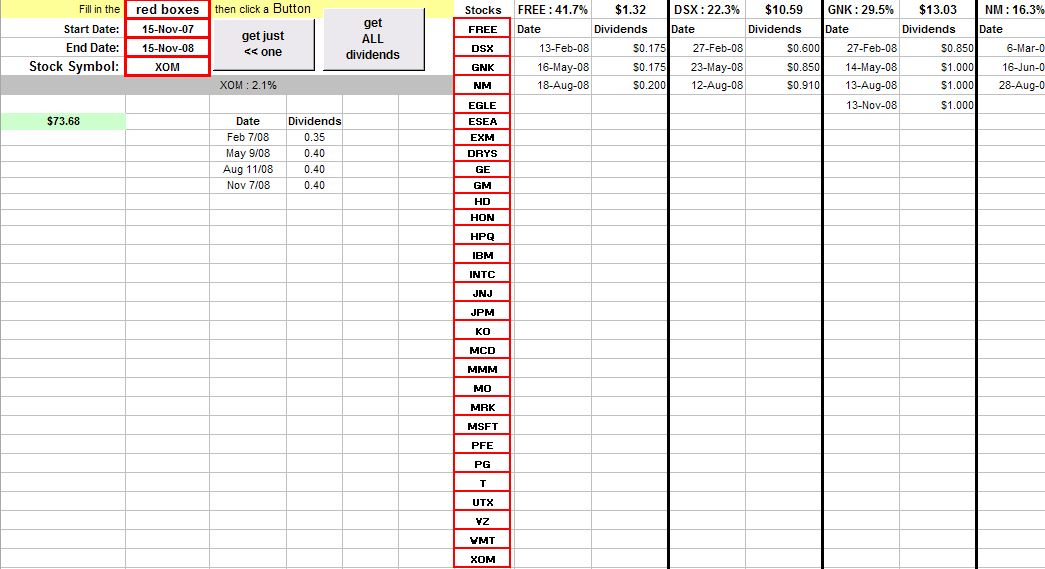Click the 13-Feb-08 date under FREE
1045x569 pixels.
pyautogui.click(x=552, y=48)
